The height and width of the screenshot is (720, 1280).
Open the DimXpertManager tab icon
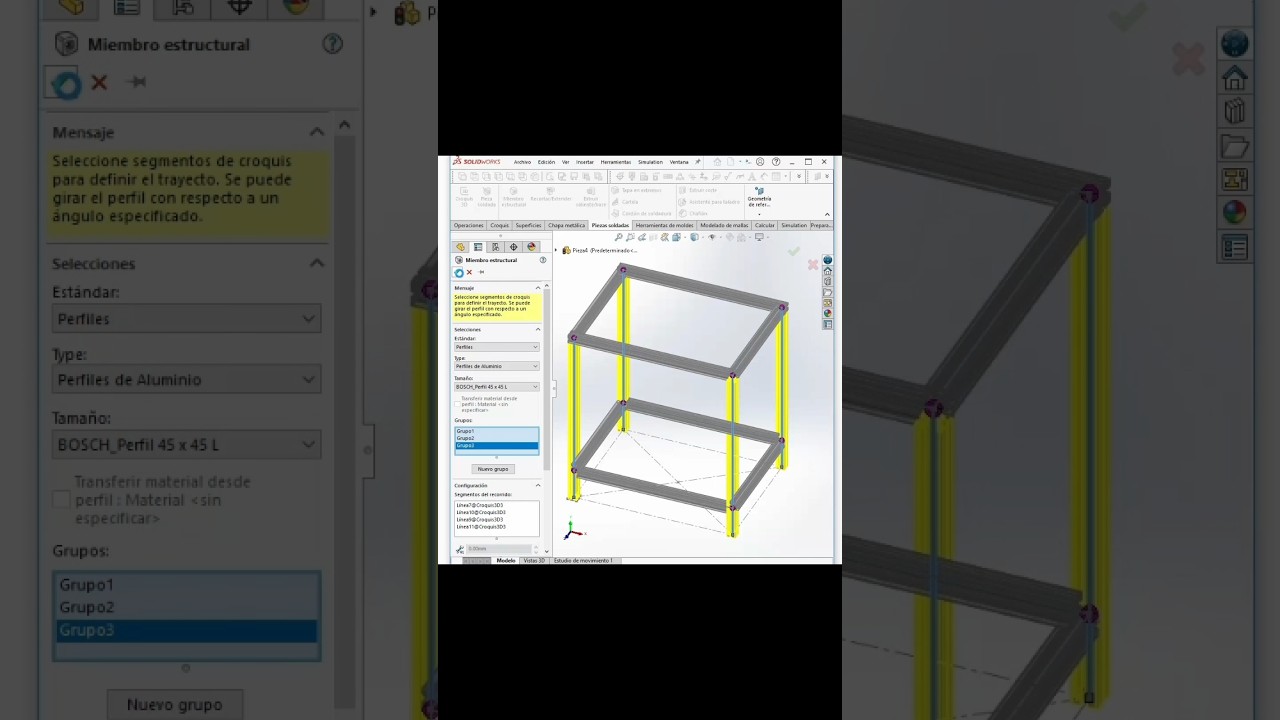[x=513, y=247]
